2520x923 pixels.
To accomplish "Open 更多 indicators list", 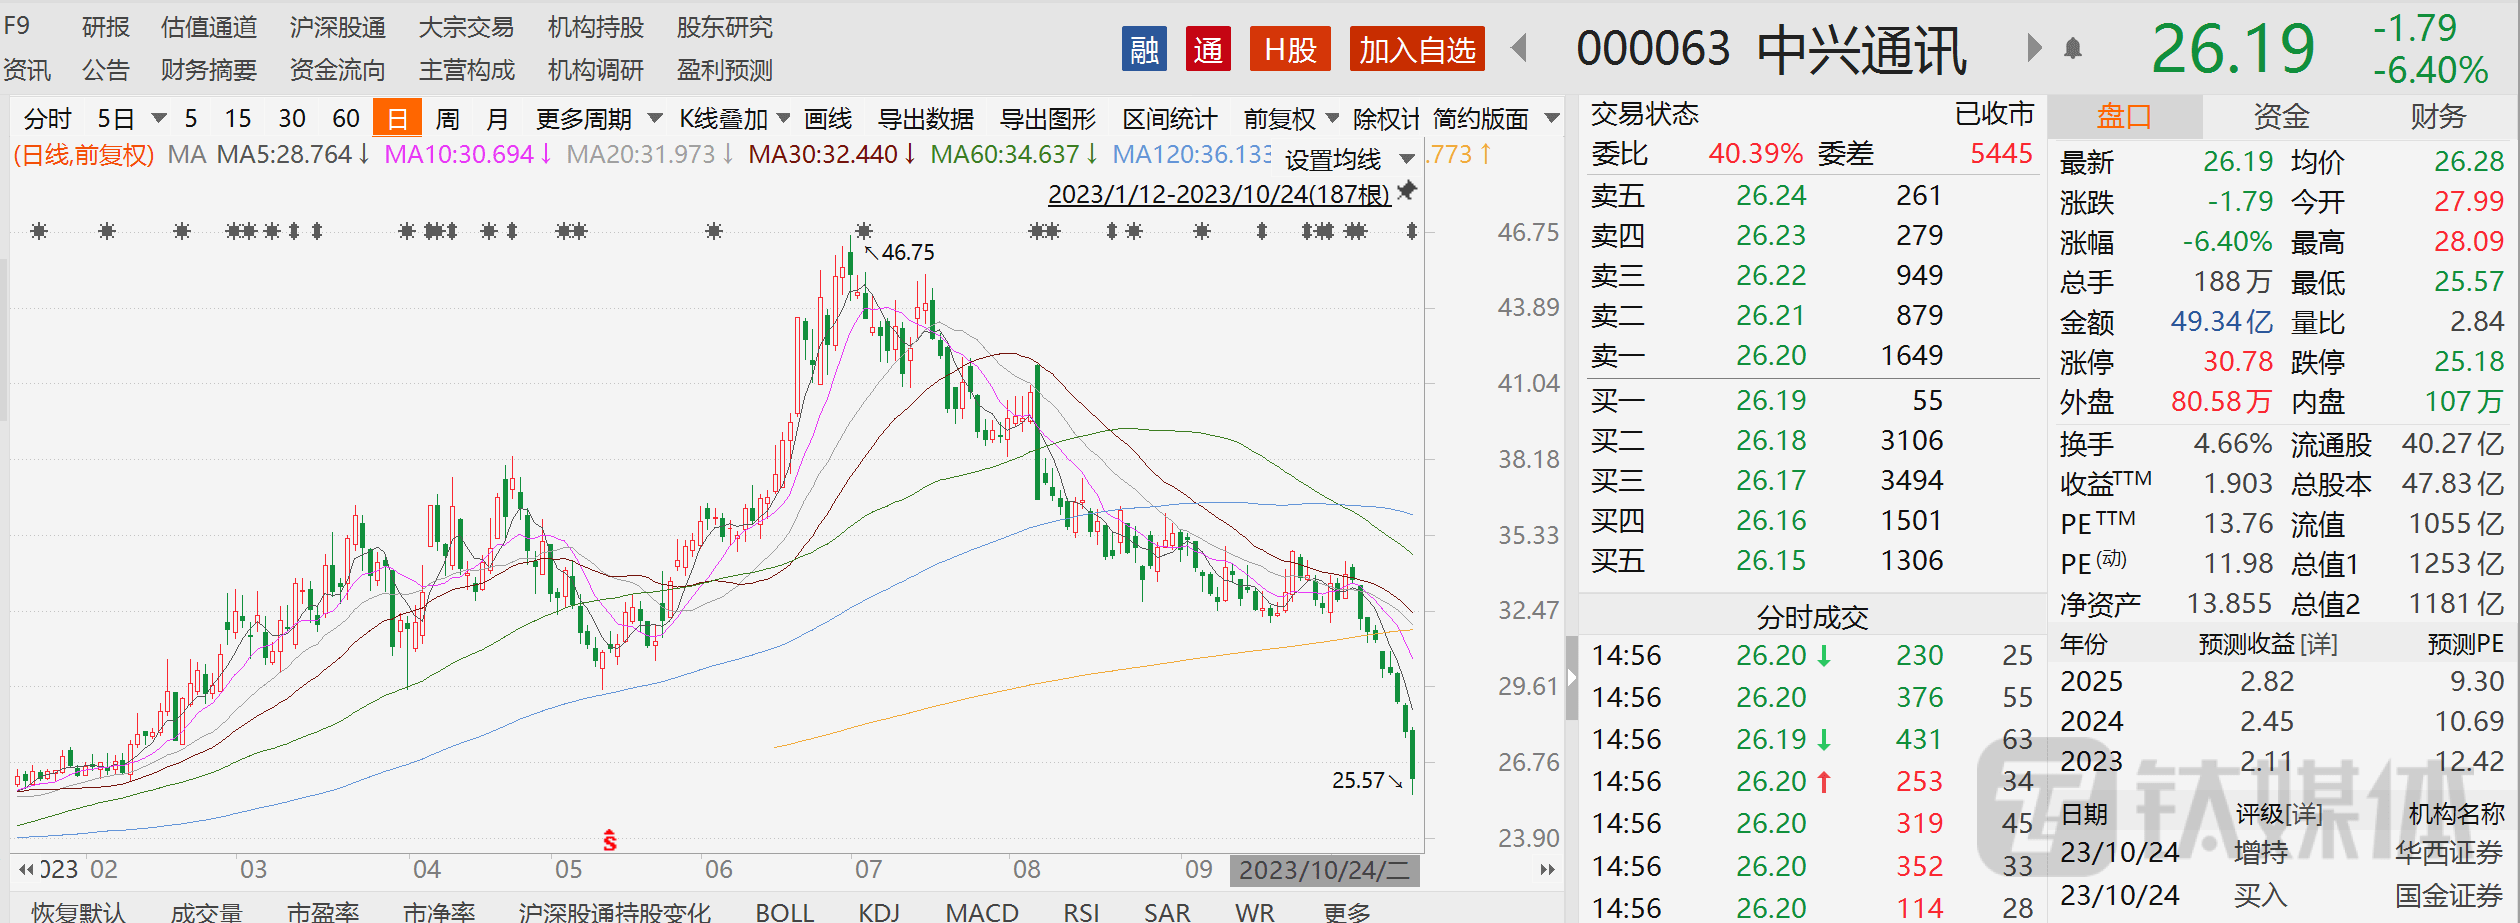I will tap(1348, 911).
